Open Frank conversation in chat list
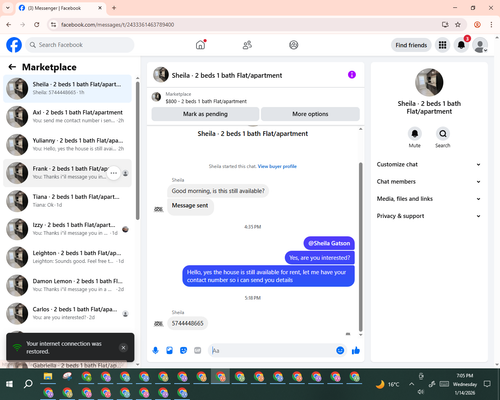 coord(67,173)
